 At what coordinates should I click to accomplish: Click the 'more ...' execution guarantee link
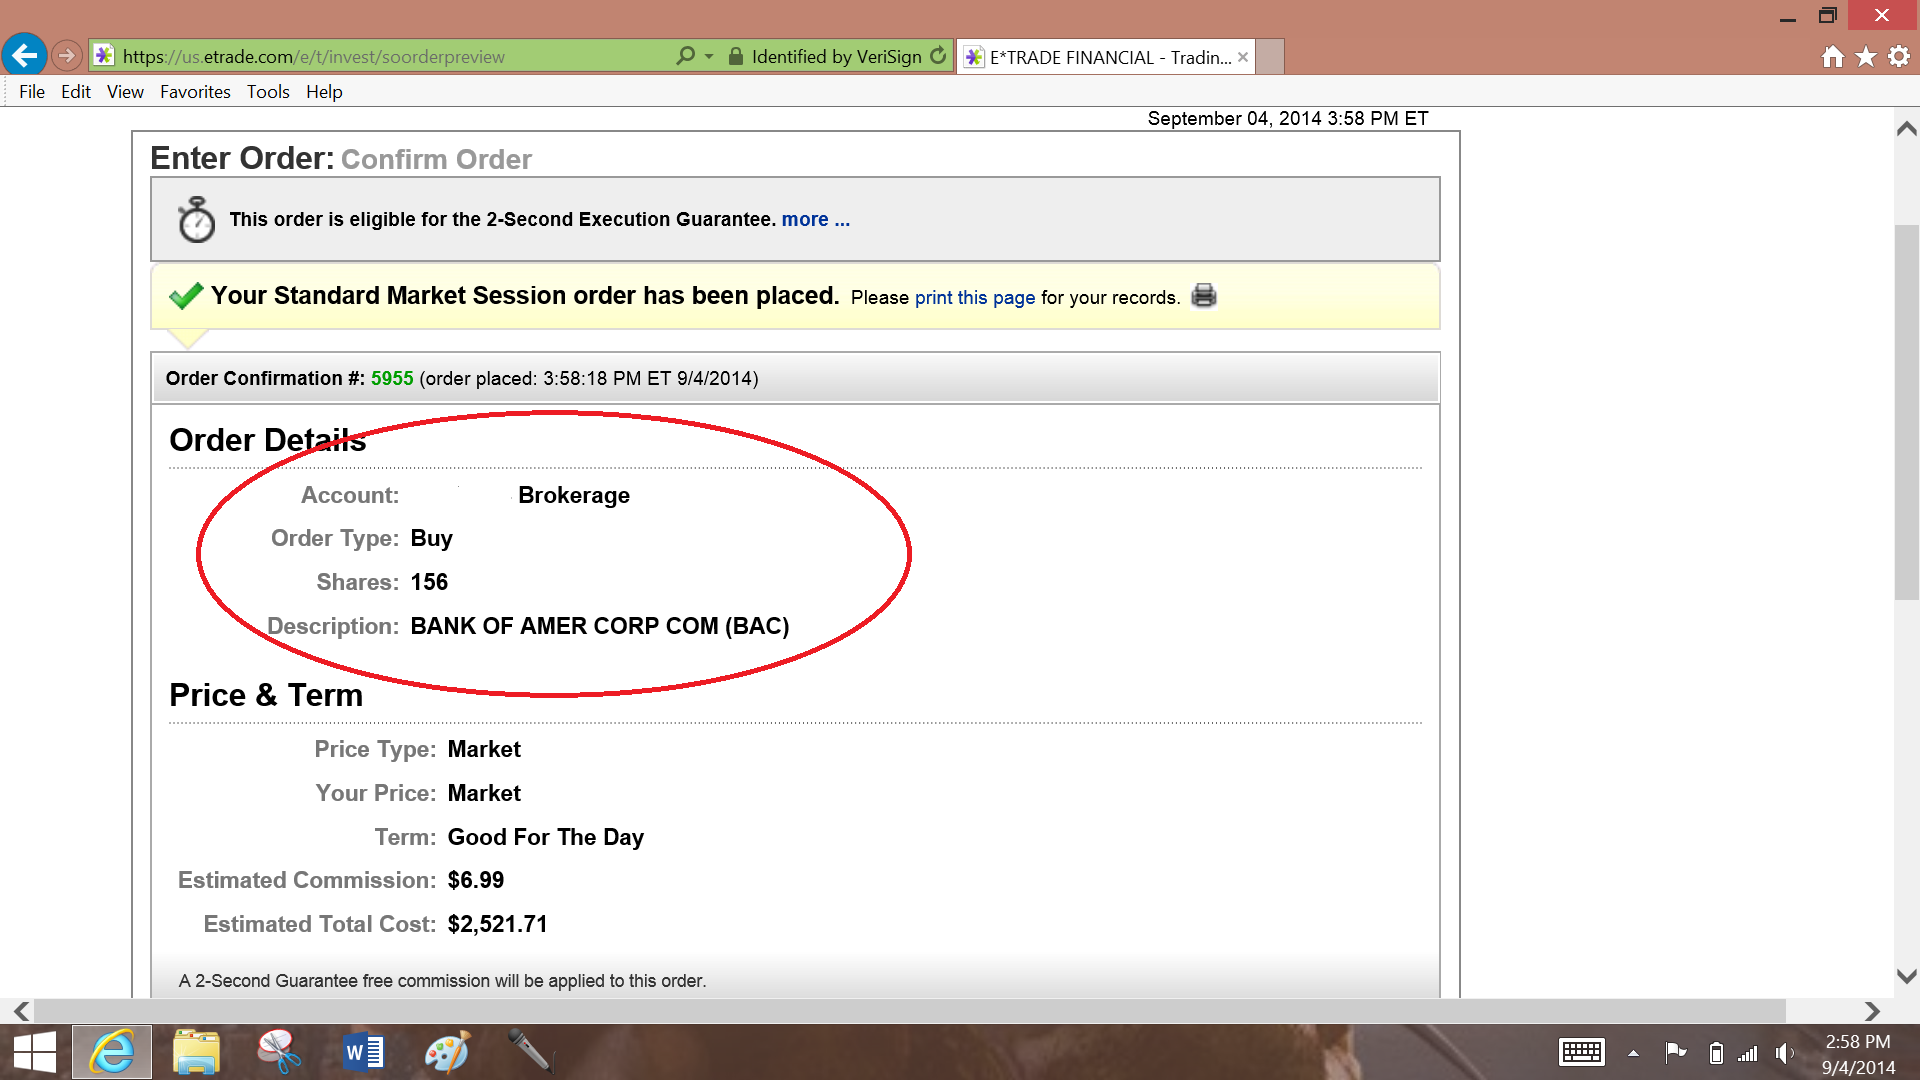tap(815, 219)
